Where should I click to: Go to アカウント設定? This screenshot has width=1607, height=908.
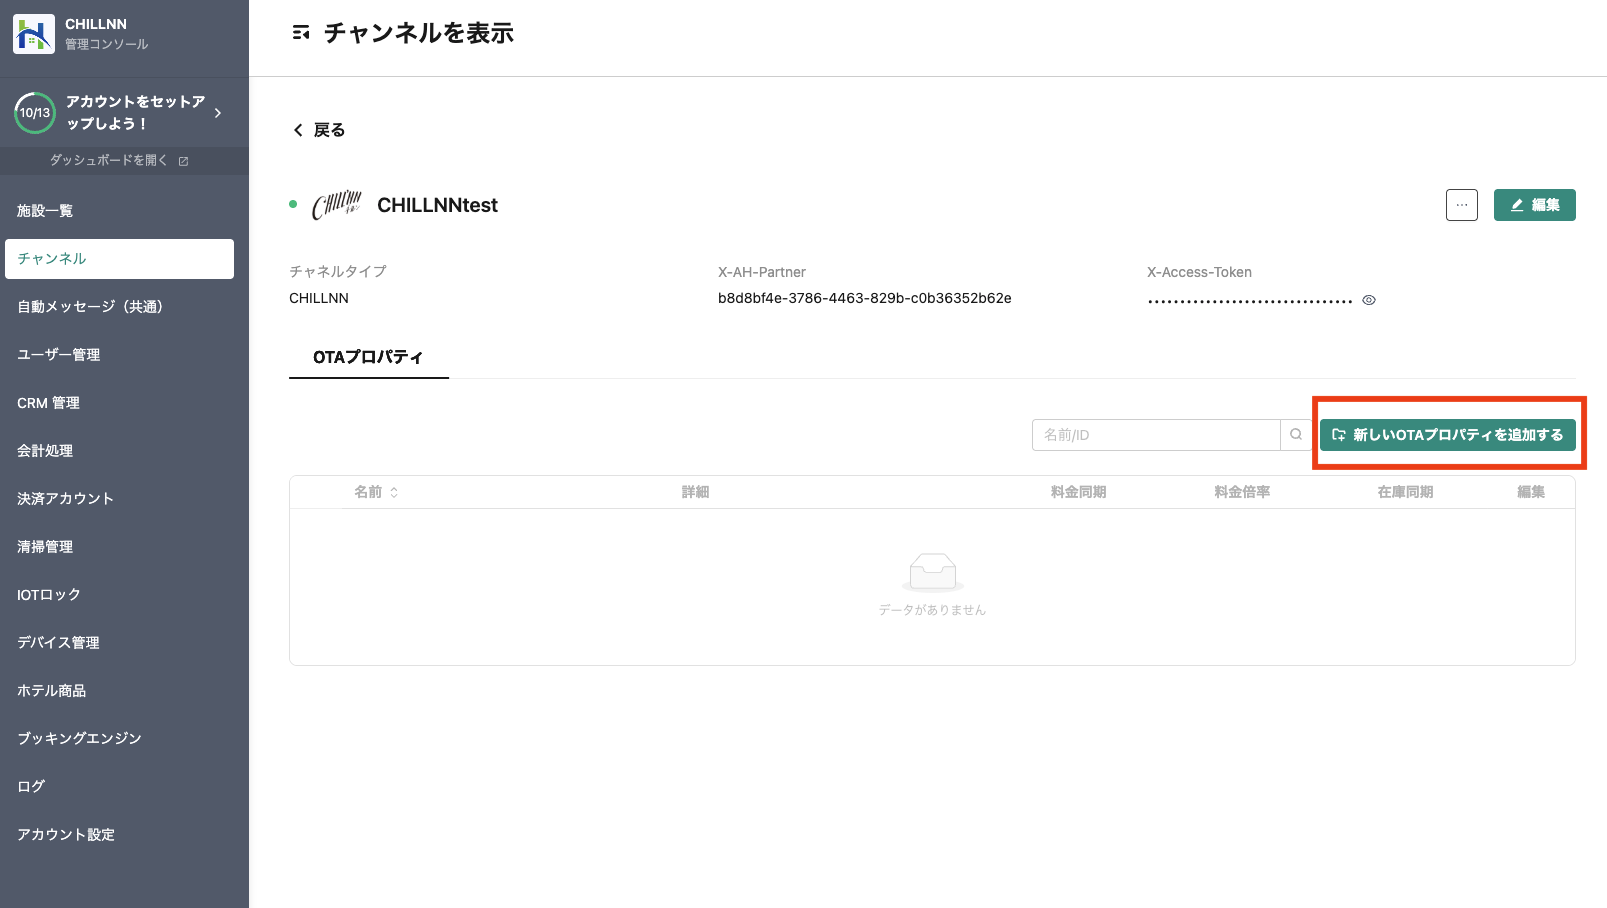[x=119, y=834]
